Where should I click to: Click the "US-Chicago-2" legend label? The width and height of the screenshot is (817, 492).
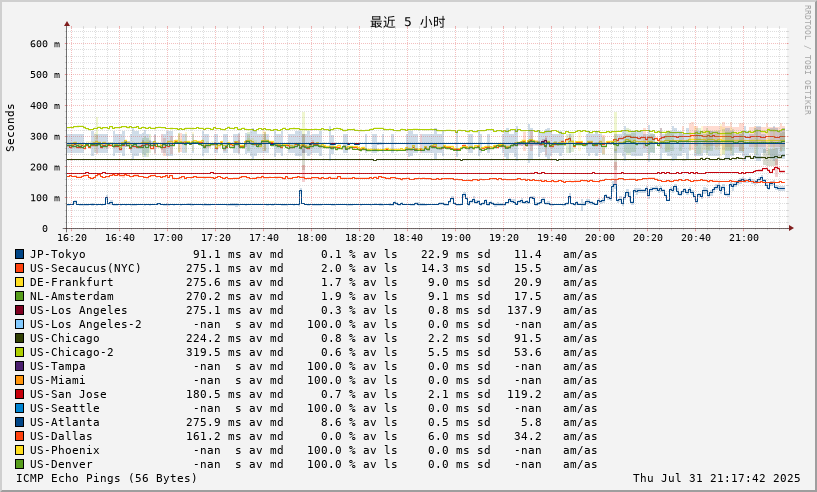71,352
